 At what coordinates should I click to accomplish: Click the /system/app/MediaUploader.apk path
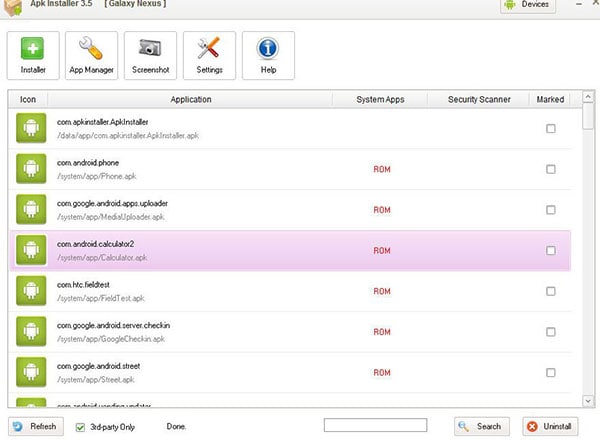[111, 217]
